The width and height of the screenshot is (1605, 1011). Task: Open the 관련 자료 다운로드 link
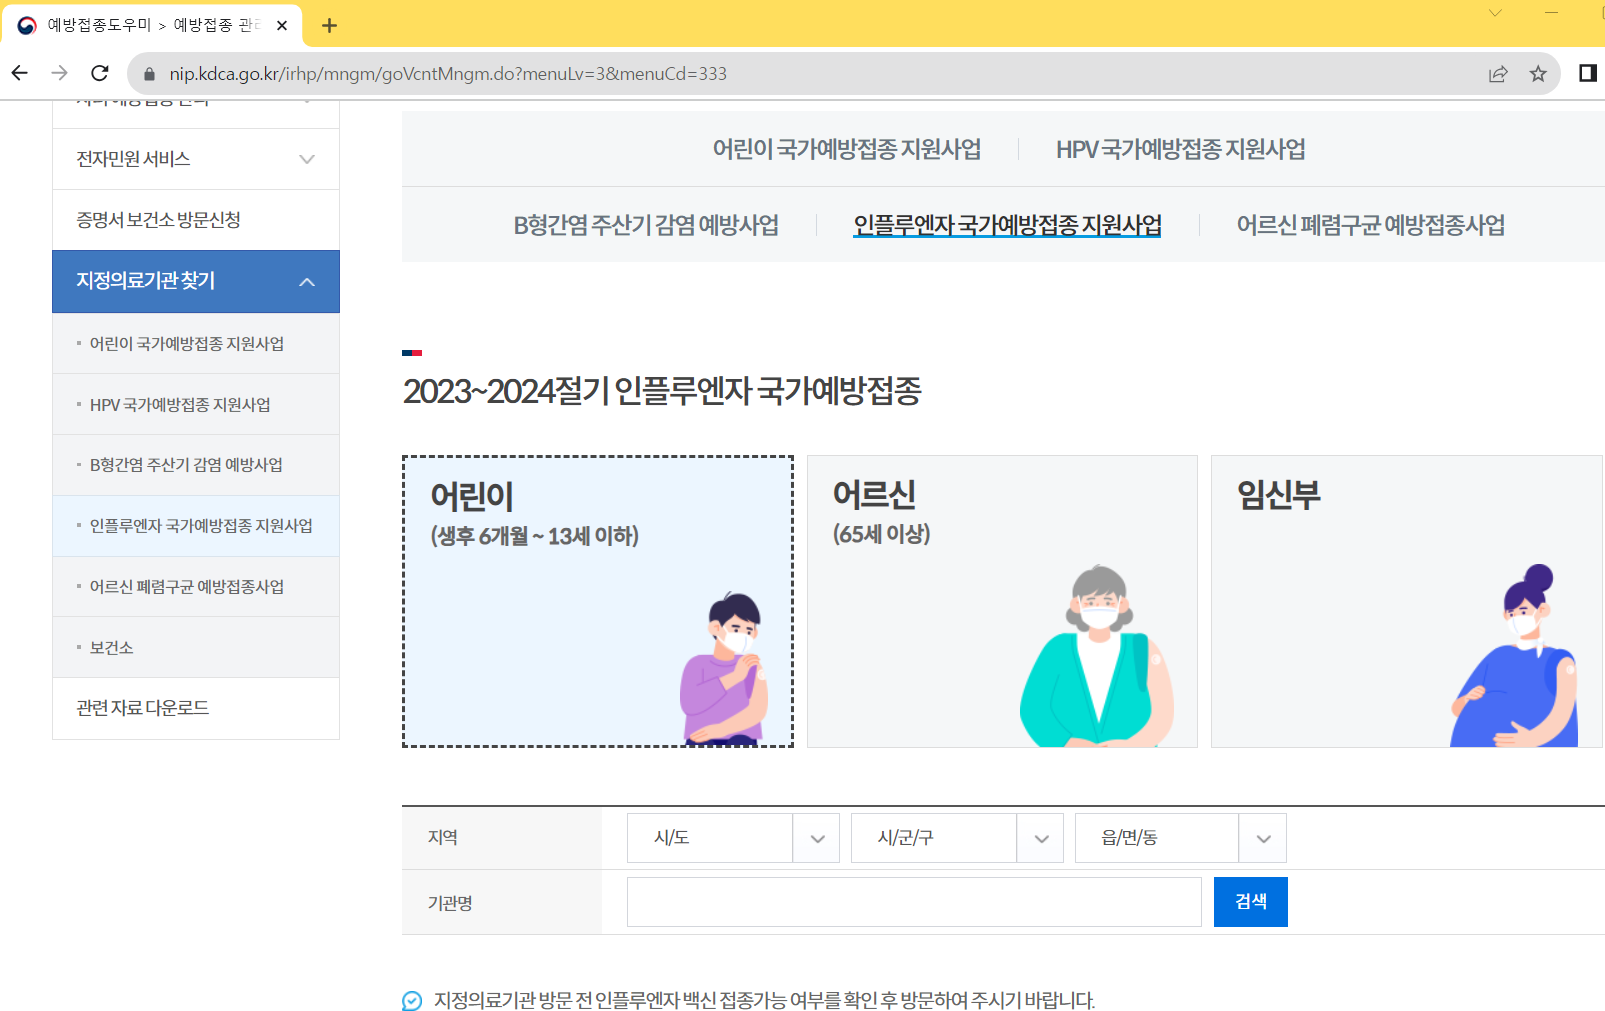click(x=143, y=708)
